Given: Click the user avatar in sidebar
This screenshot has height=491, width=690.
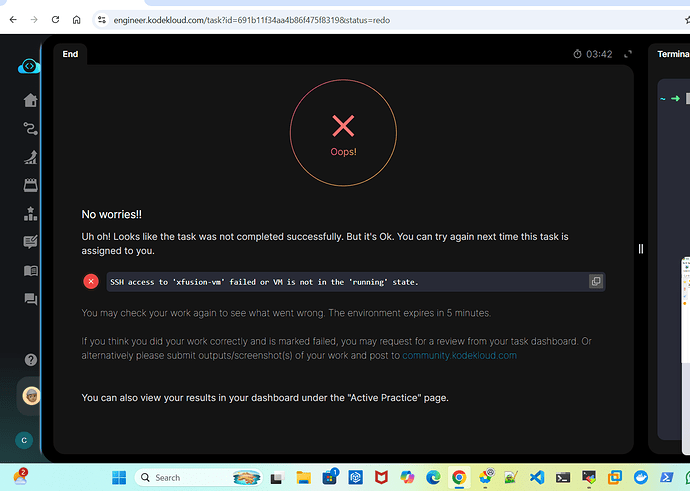Looking at the screenshot, I should [x=31, y=396].
